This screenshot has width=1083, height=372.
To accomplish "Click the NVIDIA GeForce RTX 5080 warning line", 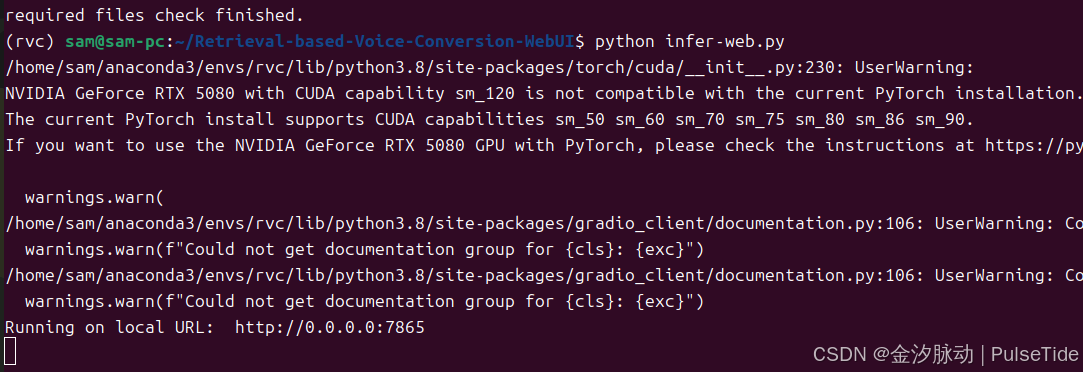I will (542, 94).
